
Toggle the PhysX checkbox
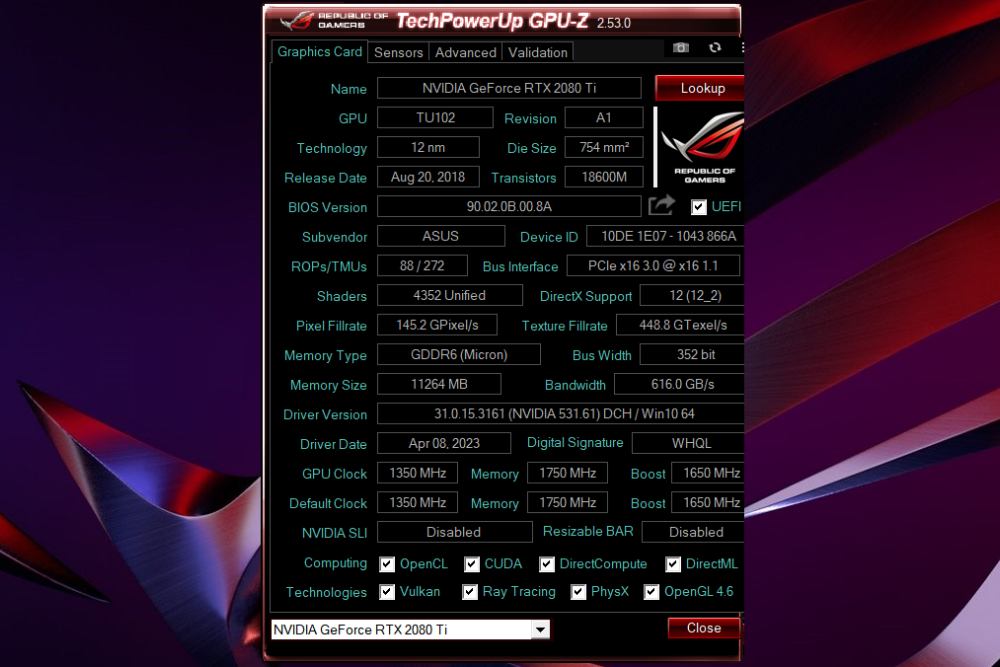click(578, 592)
